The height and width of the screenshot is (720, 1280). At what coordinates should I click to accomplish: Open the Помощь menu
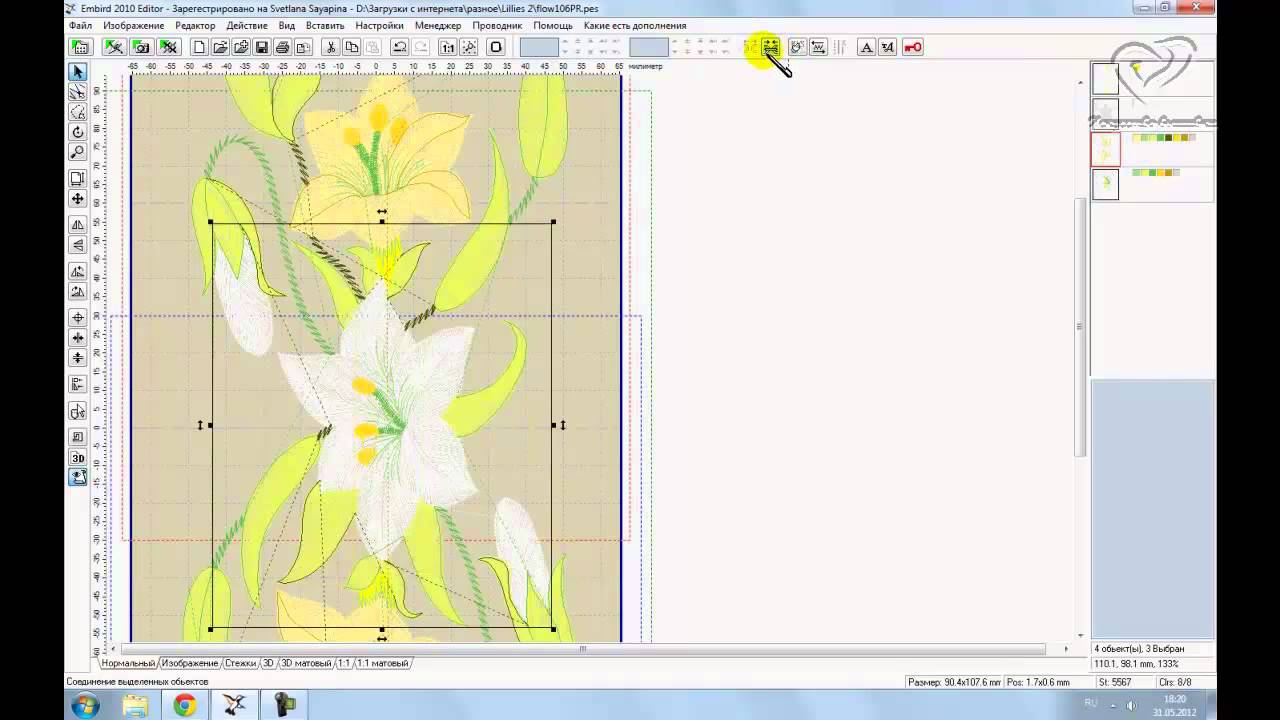553,25
